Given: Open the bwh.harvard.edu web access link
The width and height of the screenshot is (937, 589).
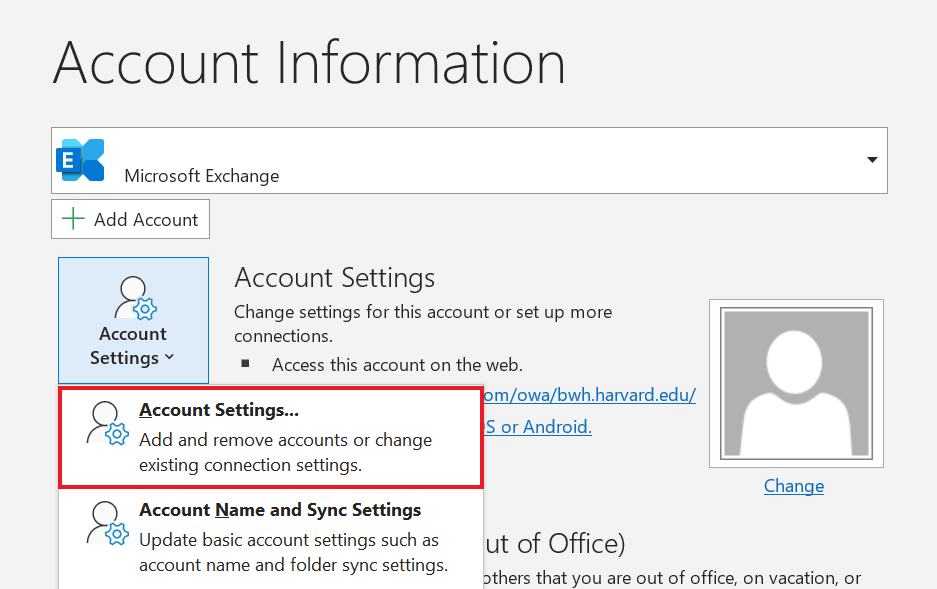Looking at the screenshot, I should [x=589, y=394].
